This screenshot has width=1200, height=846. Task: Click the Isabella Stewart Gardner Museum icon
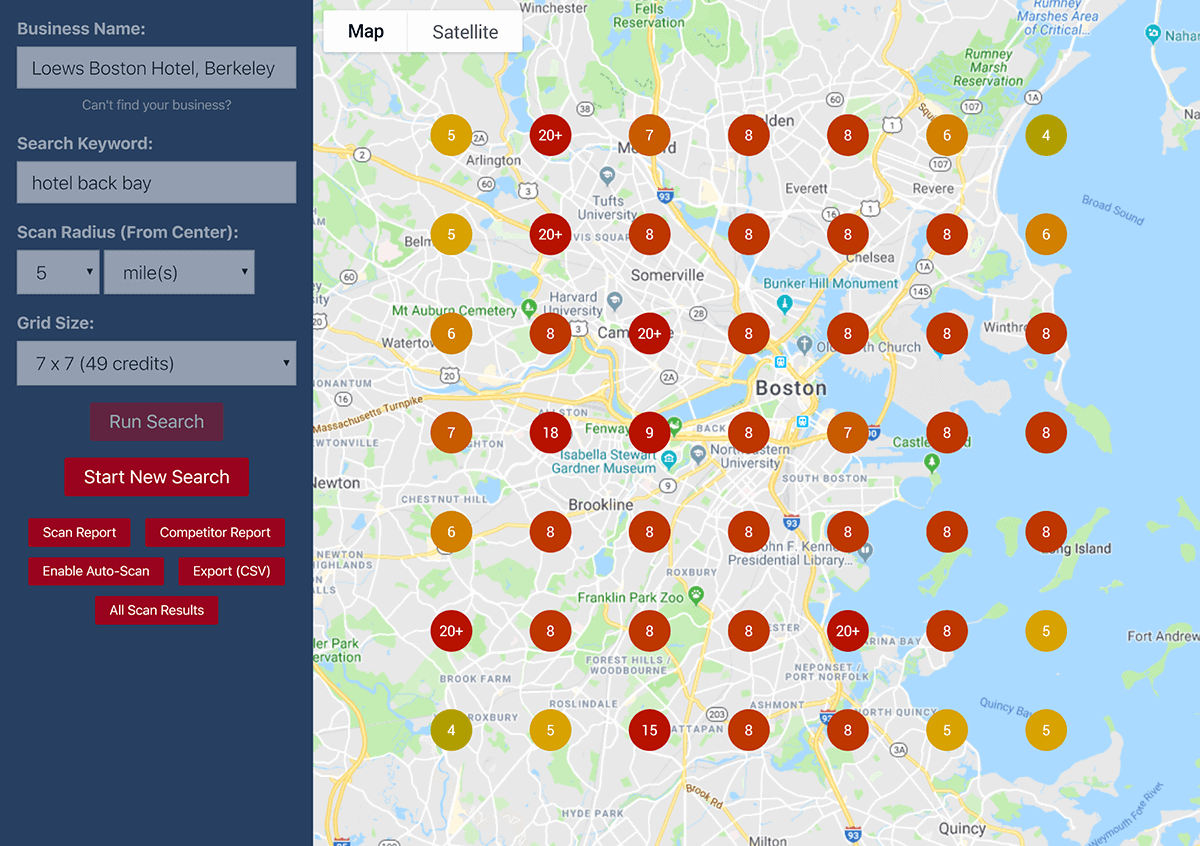pos(670,457)
